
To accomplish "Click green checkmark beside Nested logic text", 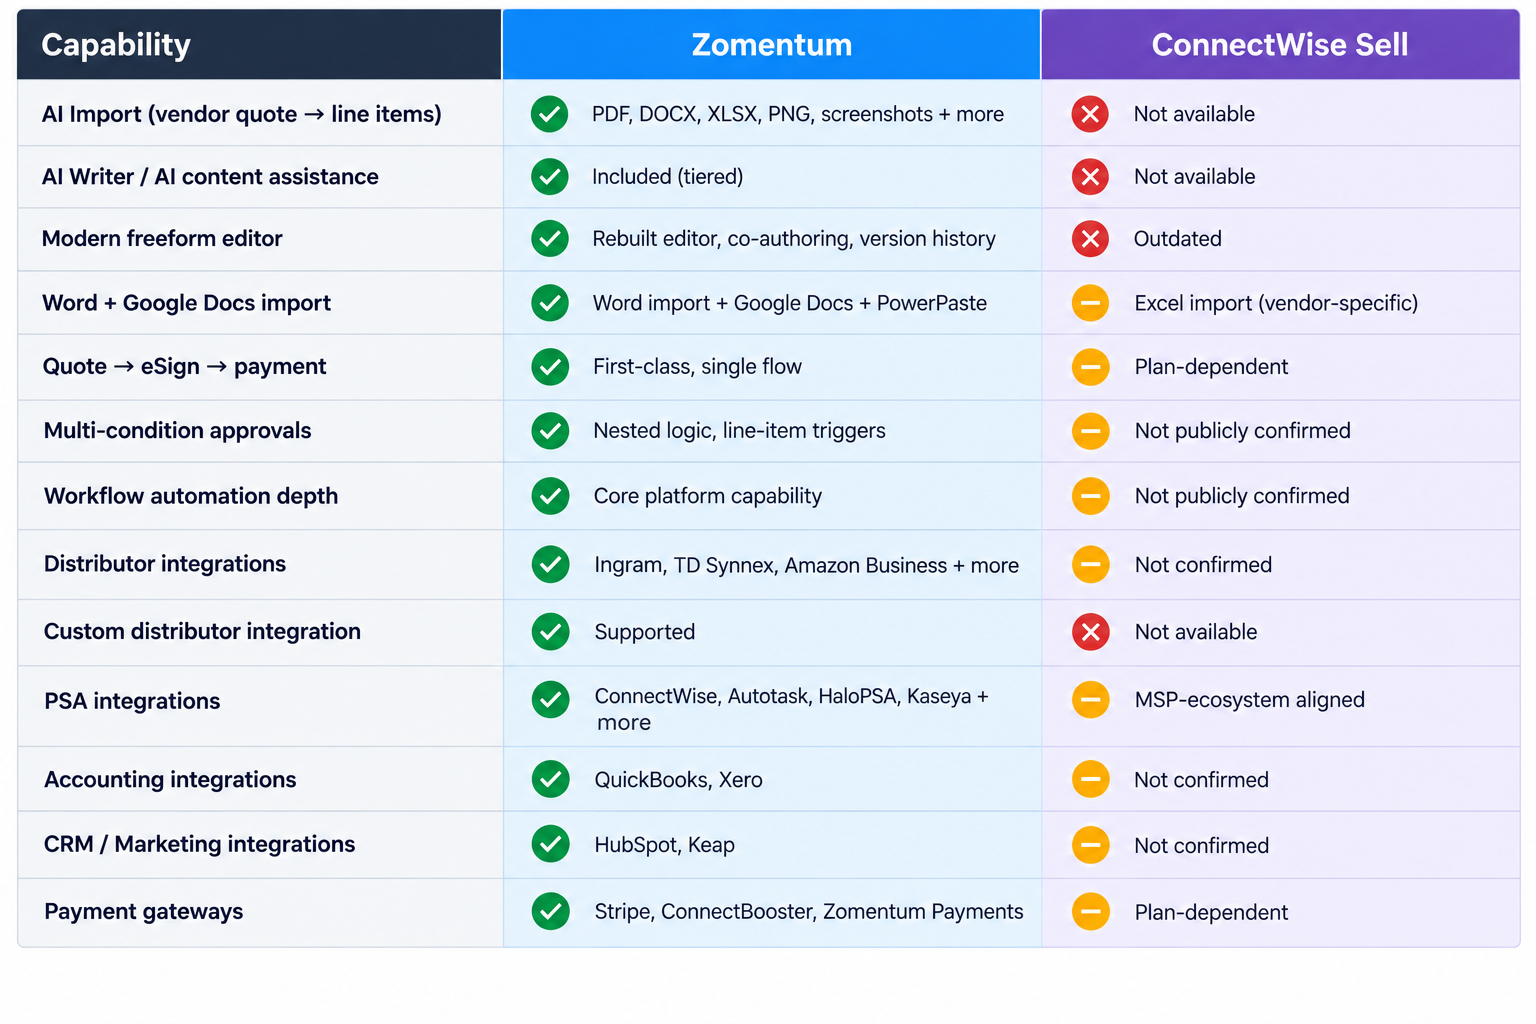I will pyautogui.click(x=550, y=431).
